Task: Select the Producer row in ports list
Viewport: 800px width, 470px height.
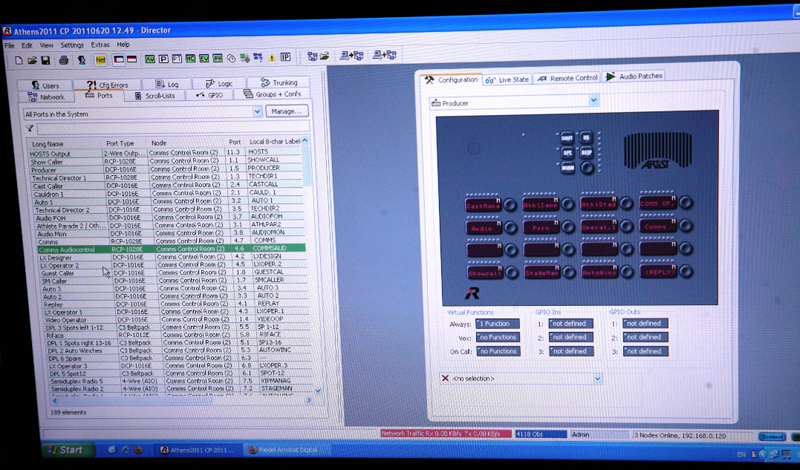Action: [x=166, y=169]
